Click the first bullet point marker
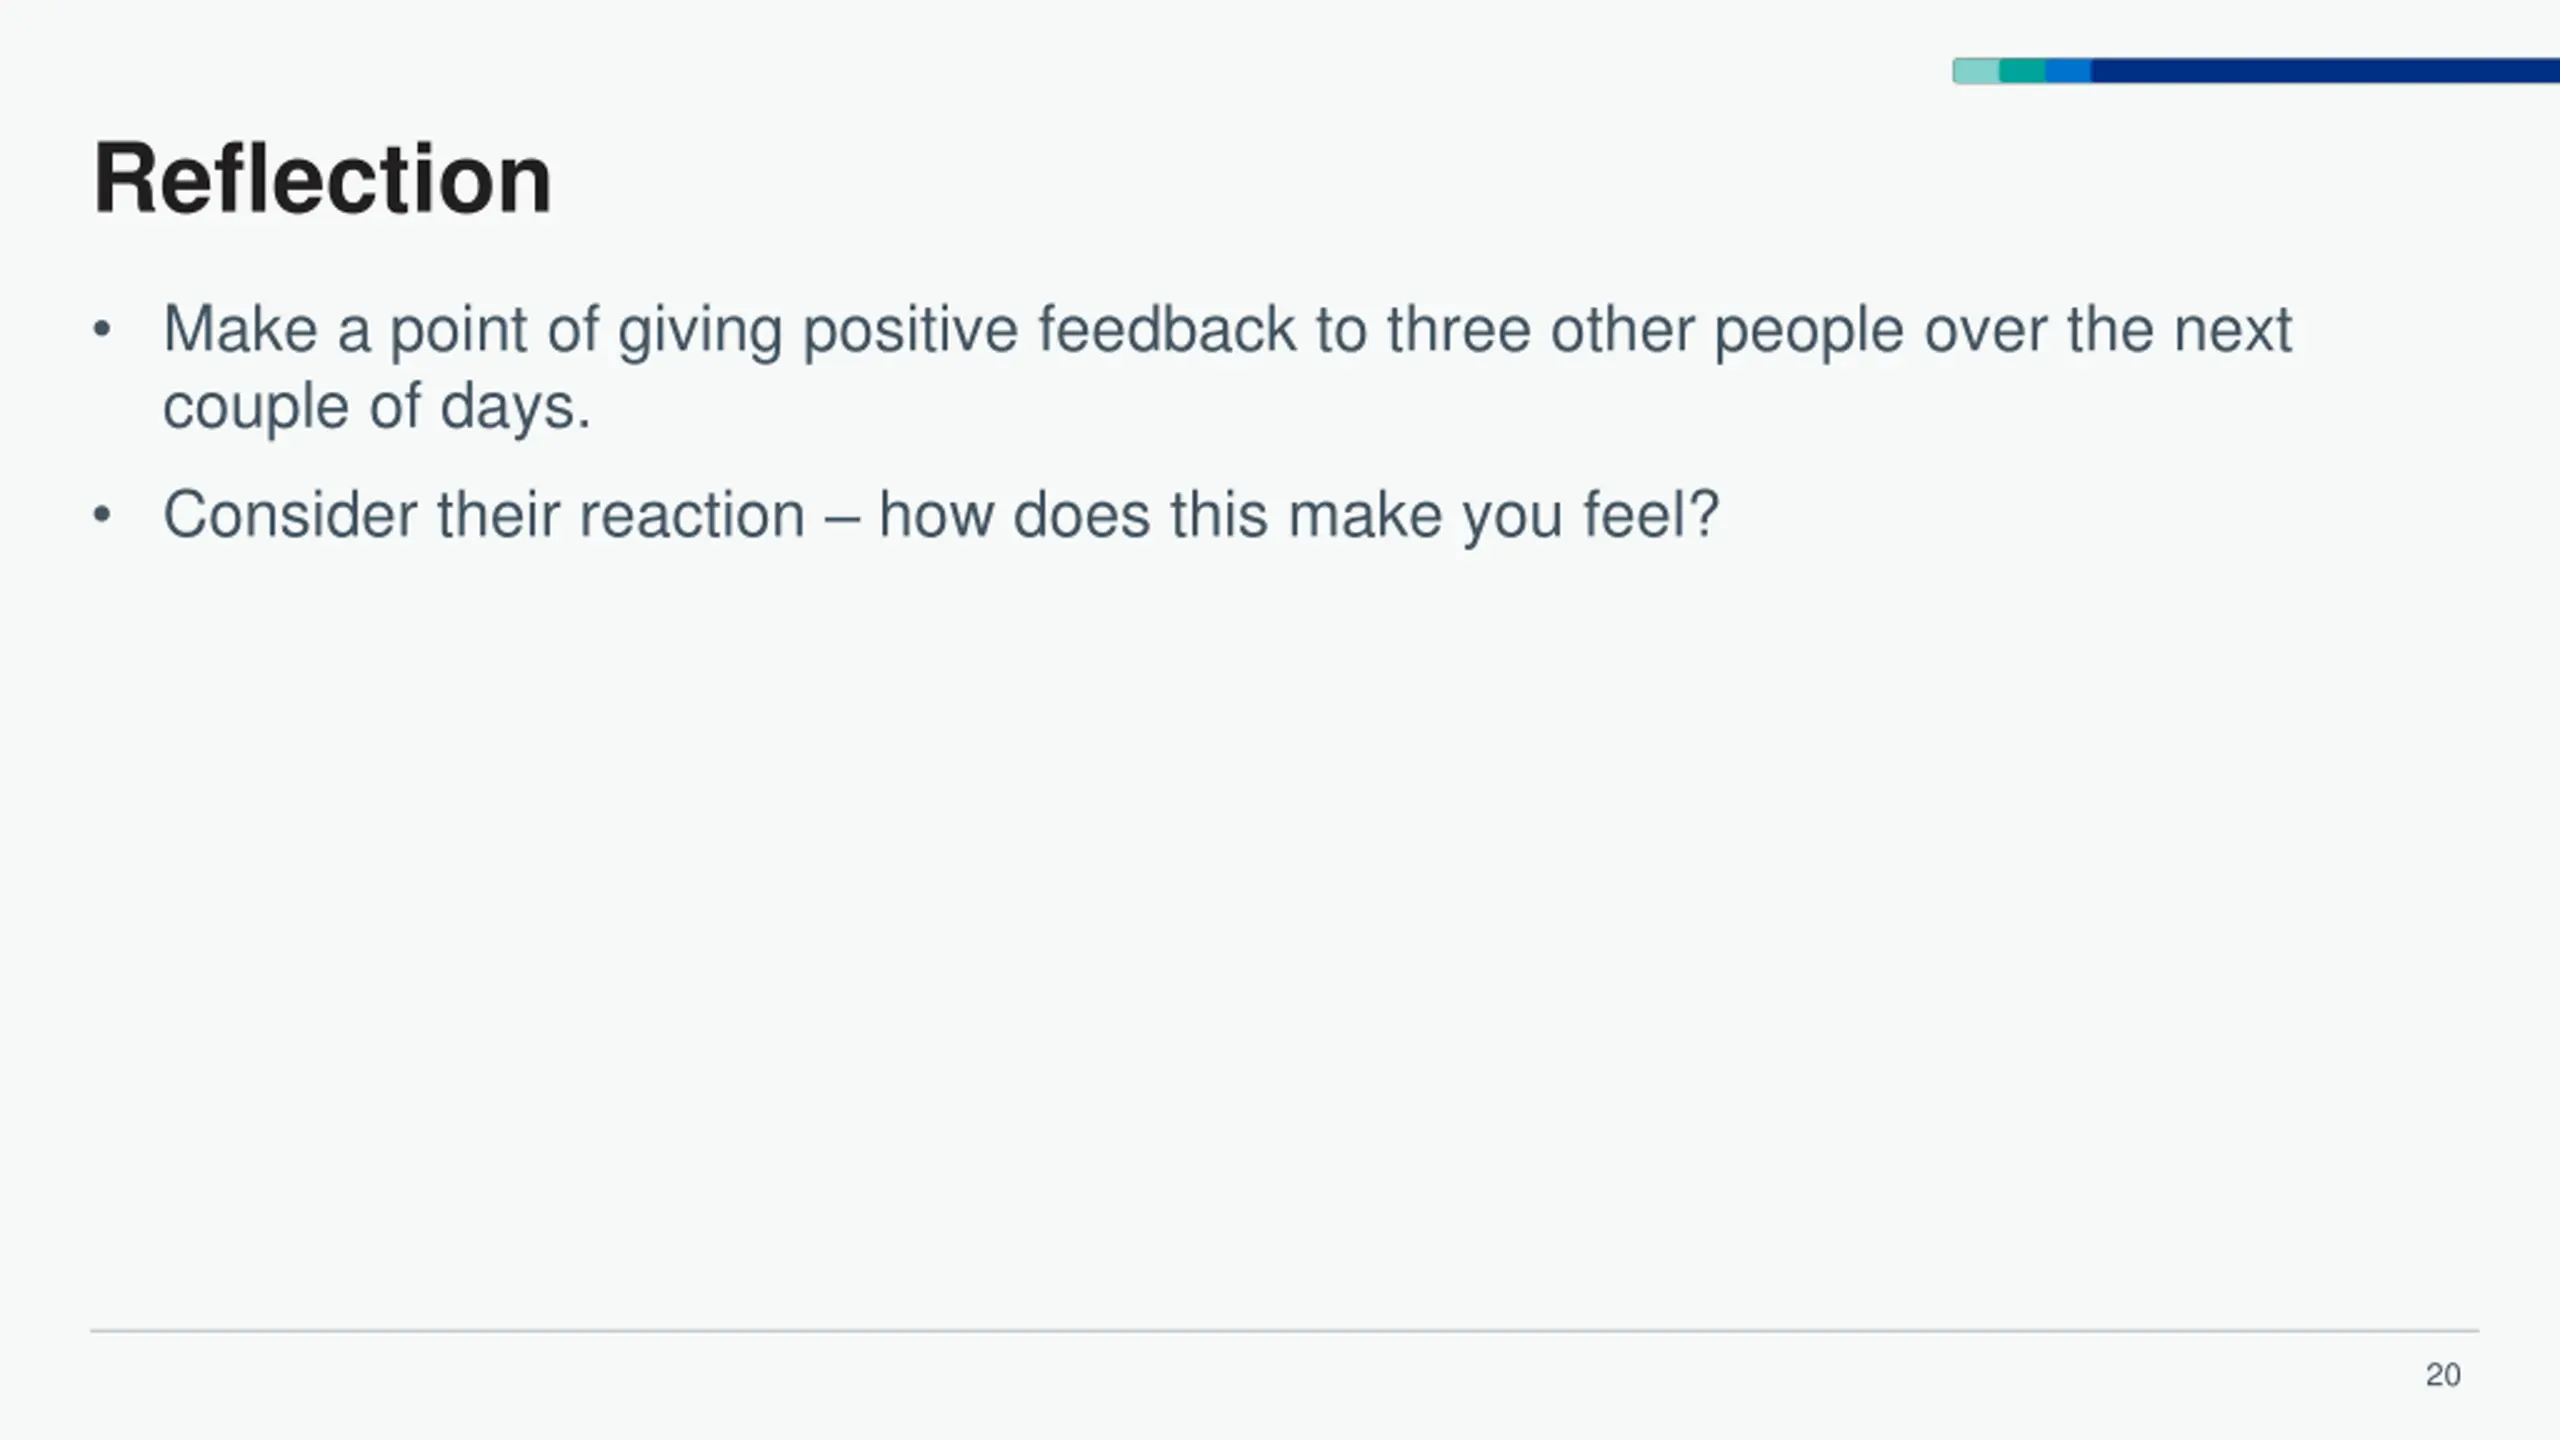2560x1440 pixels. pos(101,329)
